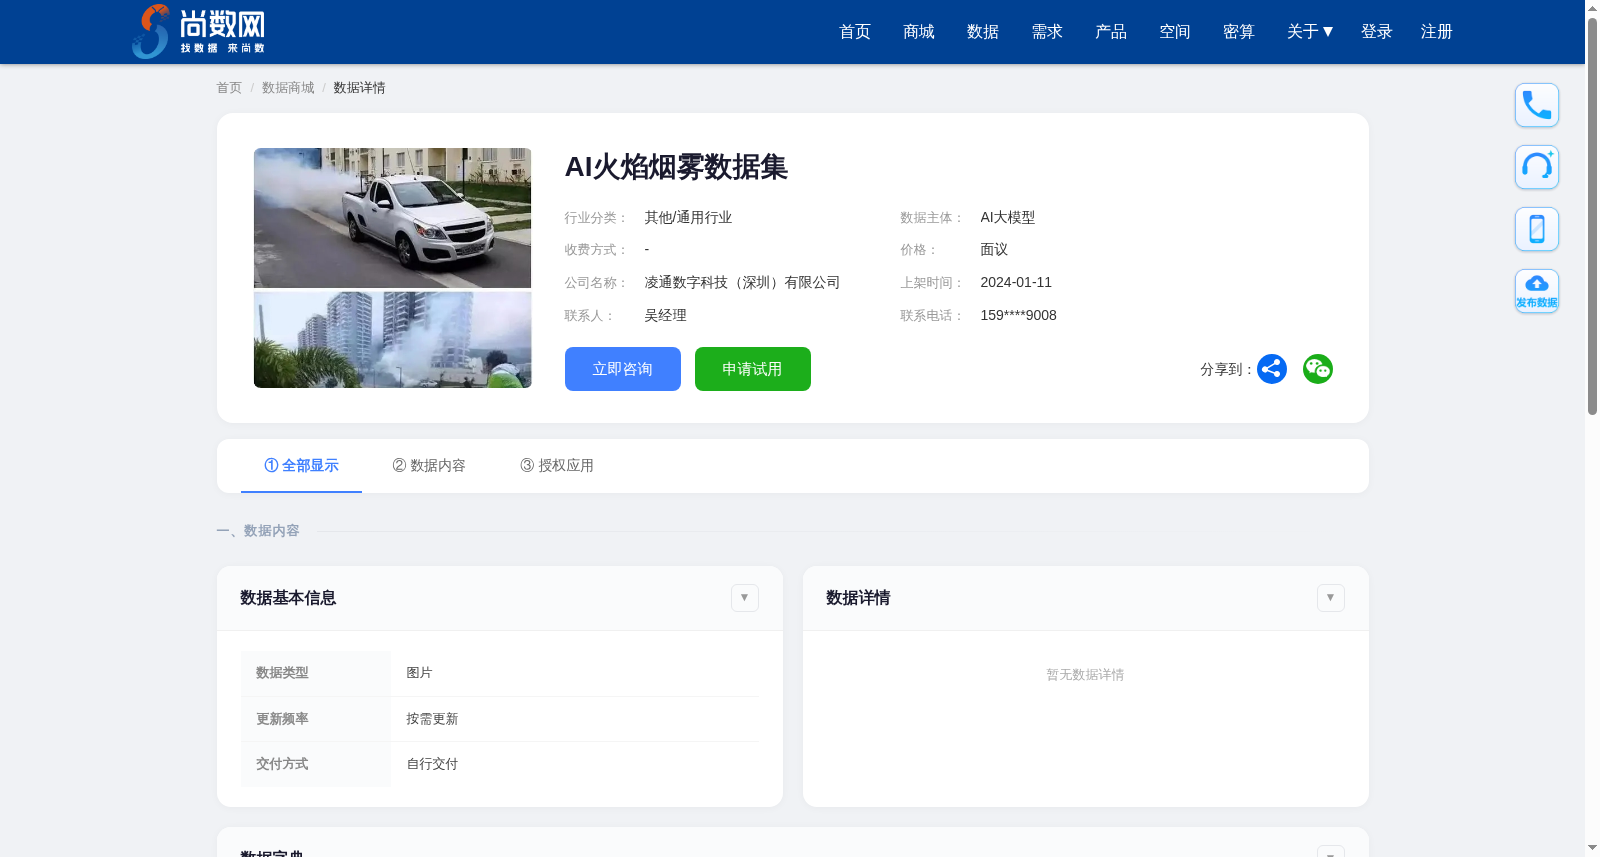The width and height of the screenshot is (1600, 857).
Task: Share to WeChat using green icon
Action: (1318, 369)
